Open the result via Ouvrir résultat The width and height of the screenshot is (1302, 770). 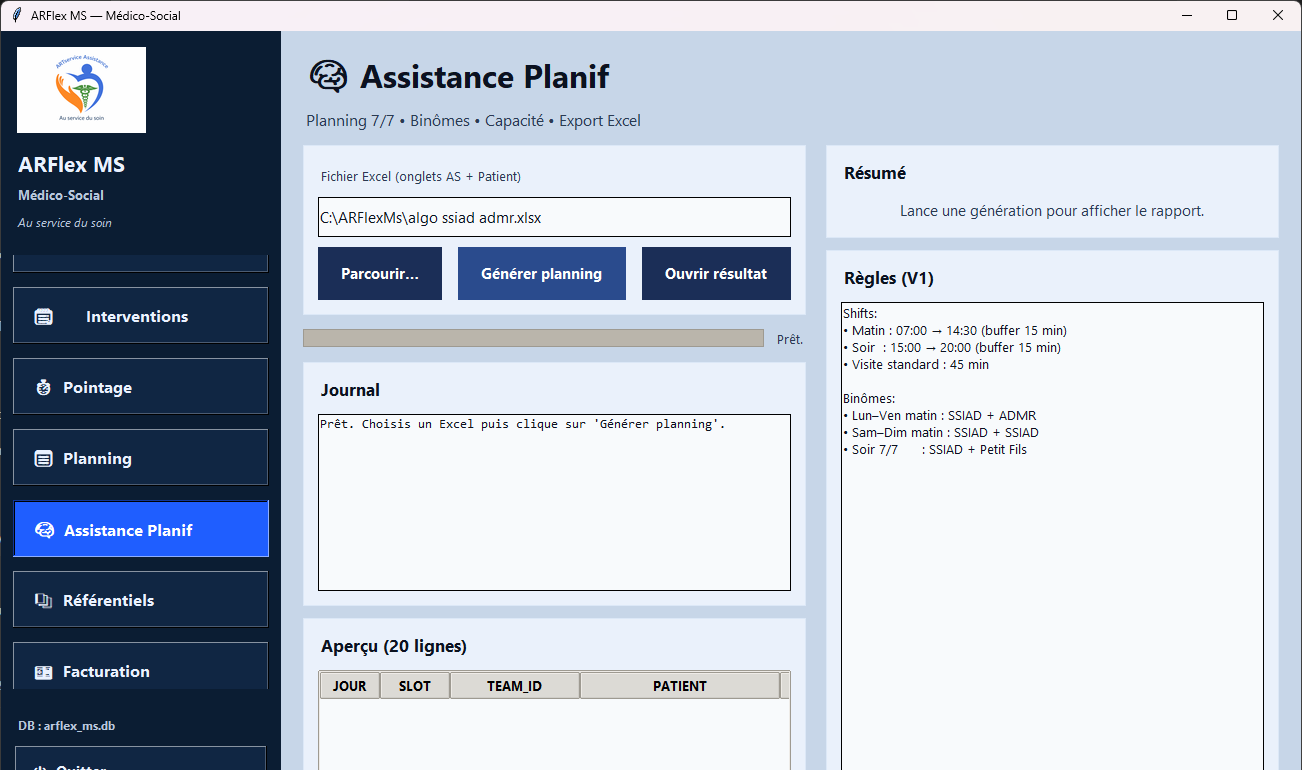pyautogui.click(x=716, y=273)
